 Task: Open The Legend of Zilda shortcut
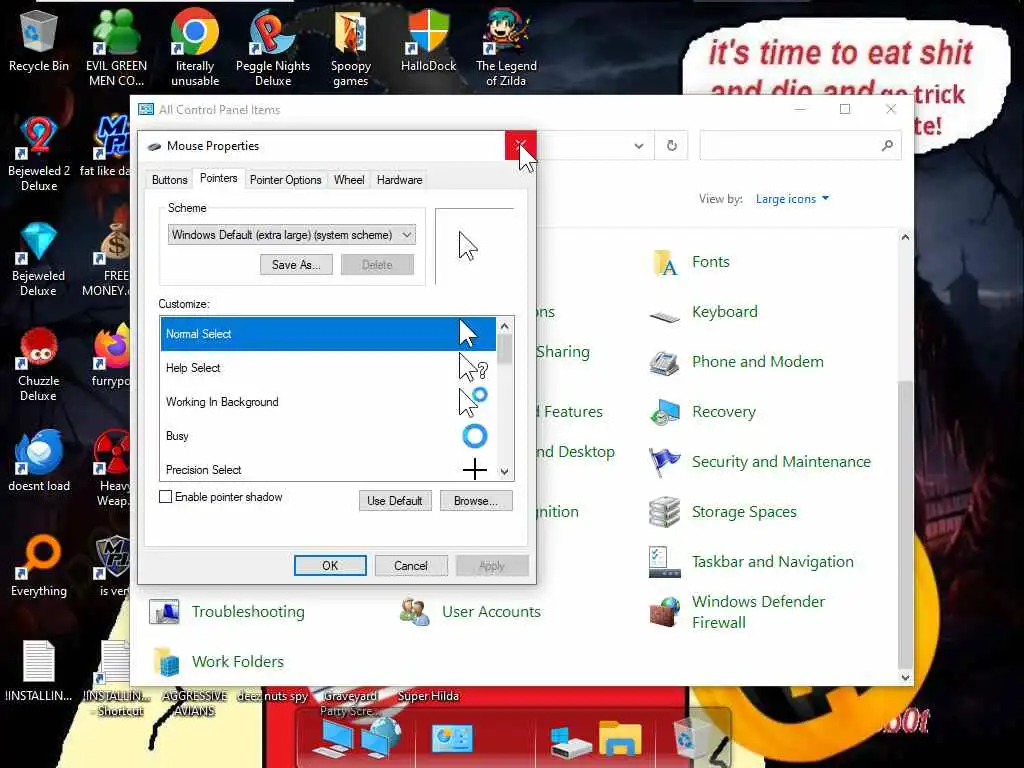506,47
